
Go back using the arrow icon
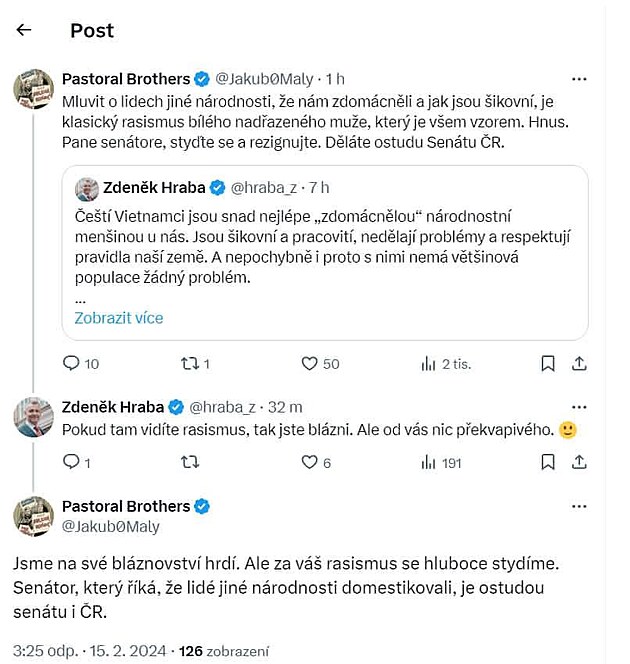24,30
